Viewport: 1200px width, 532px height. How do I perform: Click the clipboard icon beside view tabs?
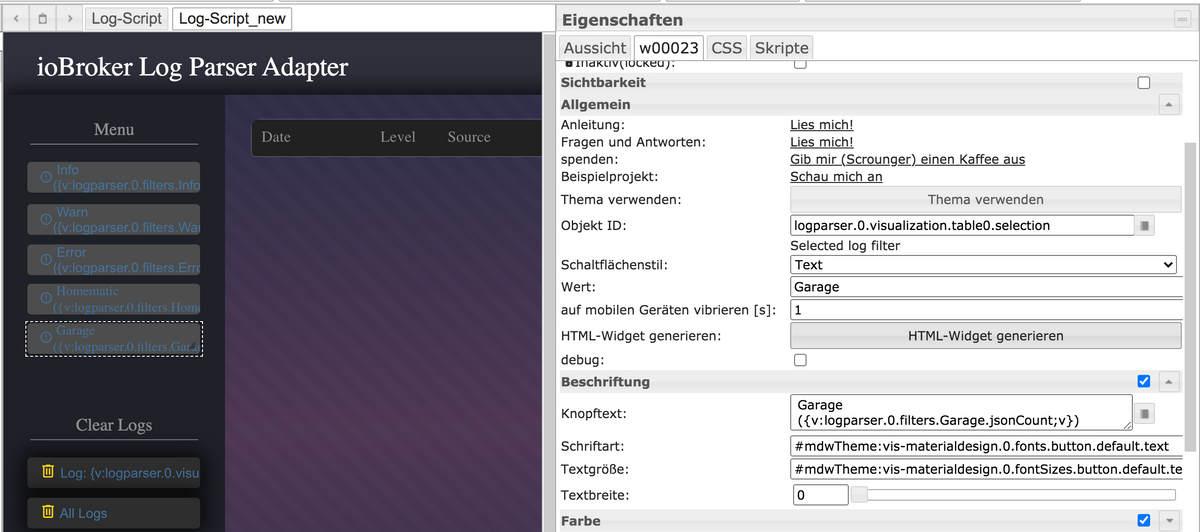tap(42, 18)
